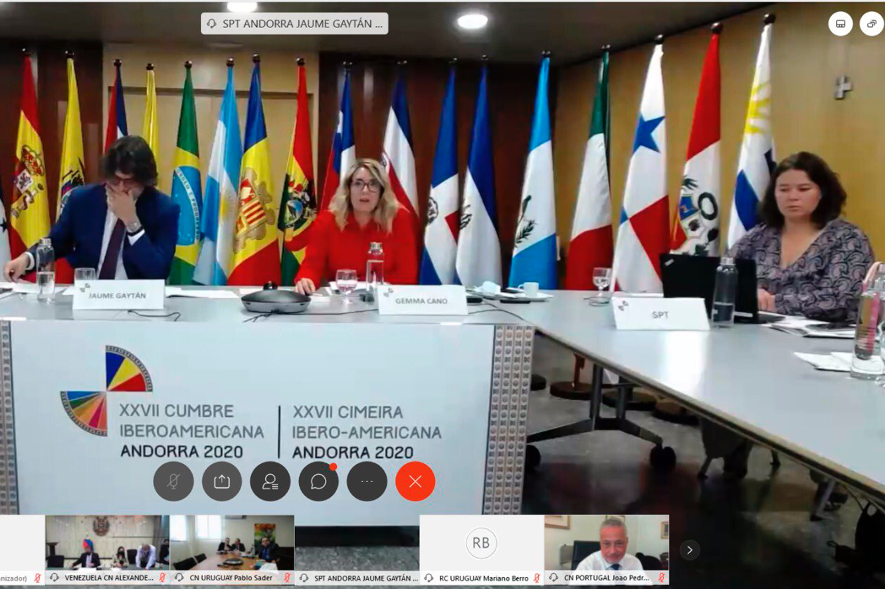Click muted mic icon on Venezuela CN thumbnail

coord(162,578)
